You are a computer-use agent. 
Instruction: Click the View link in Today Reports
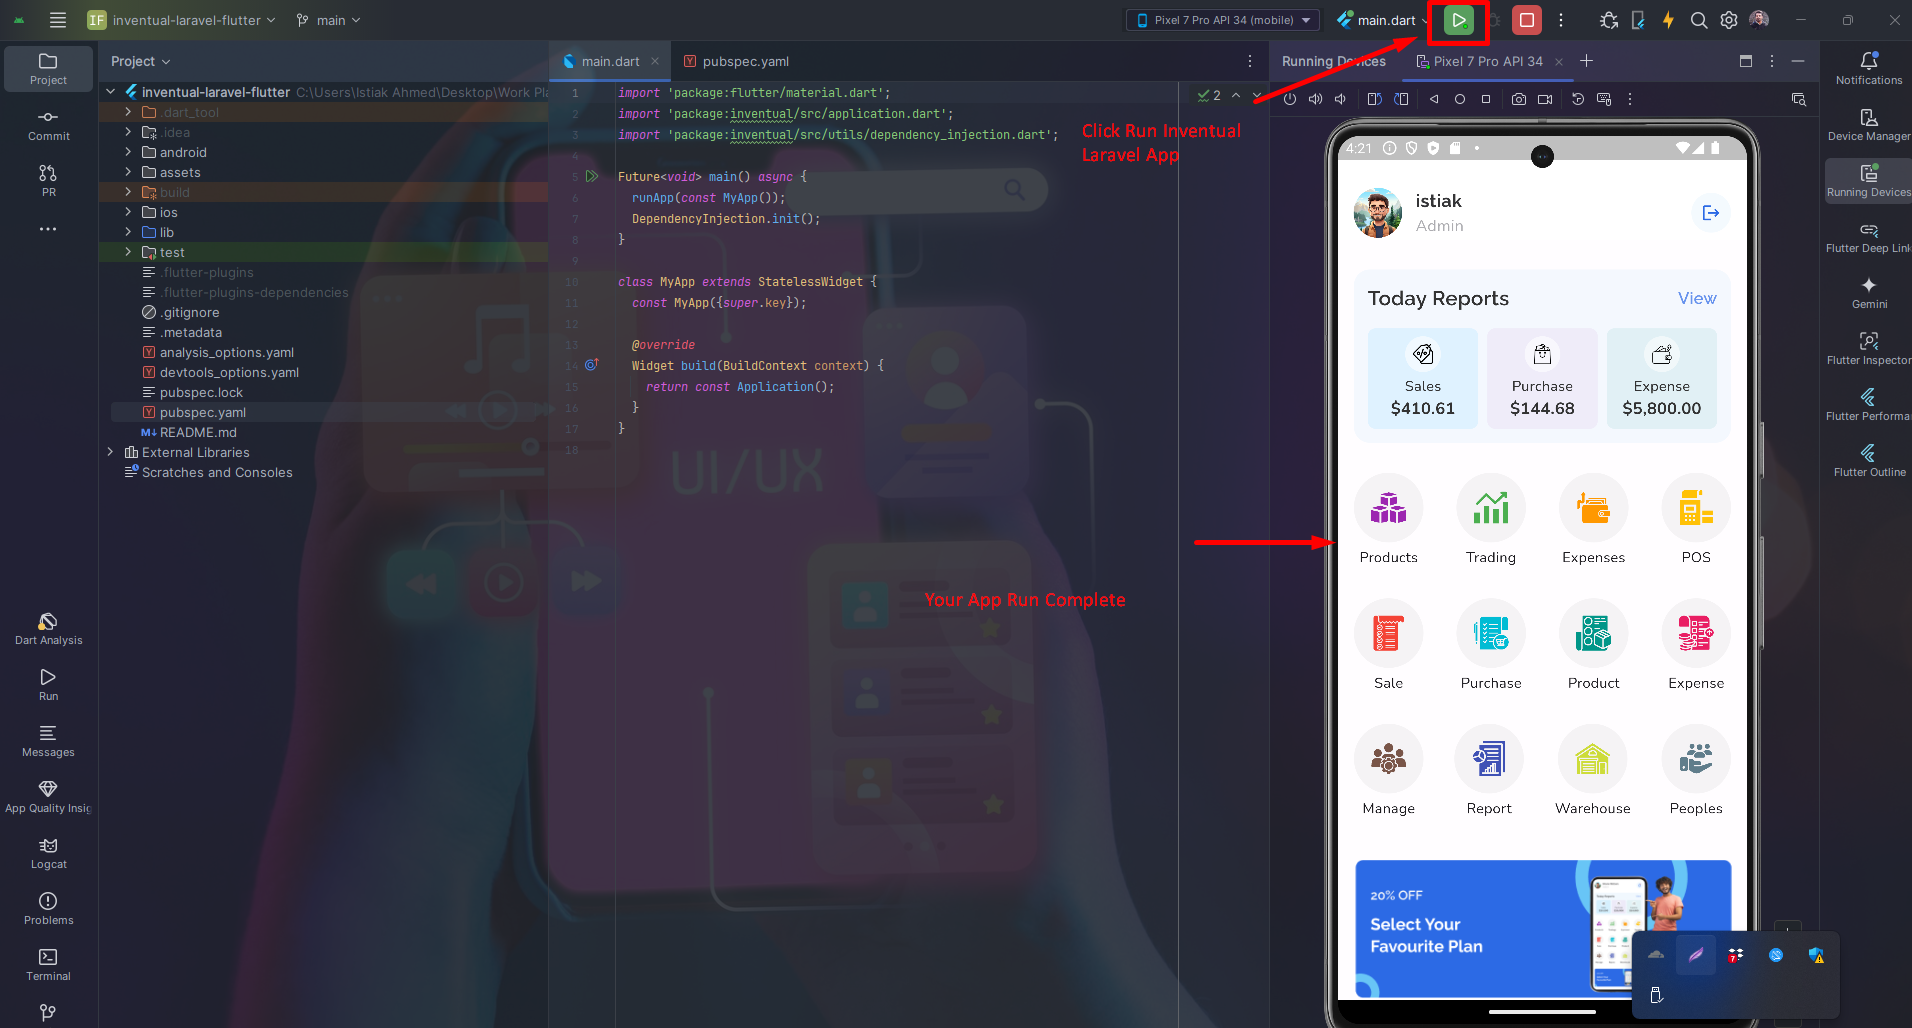(1696, 298)
